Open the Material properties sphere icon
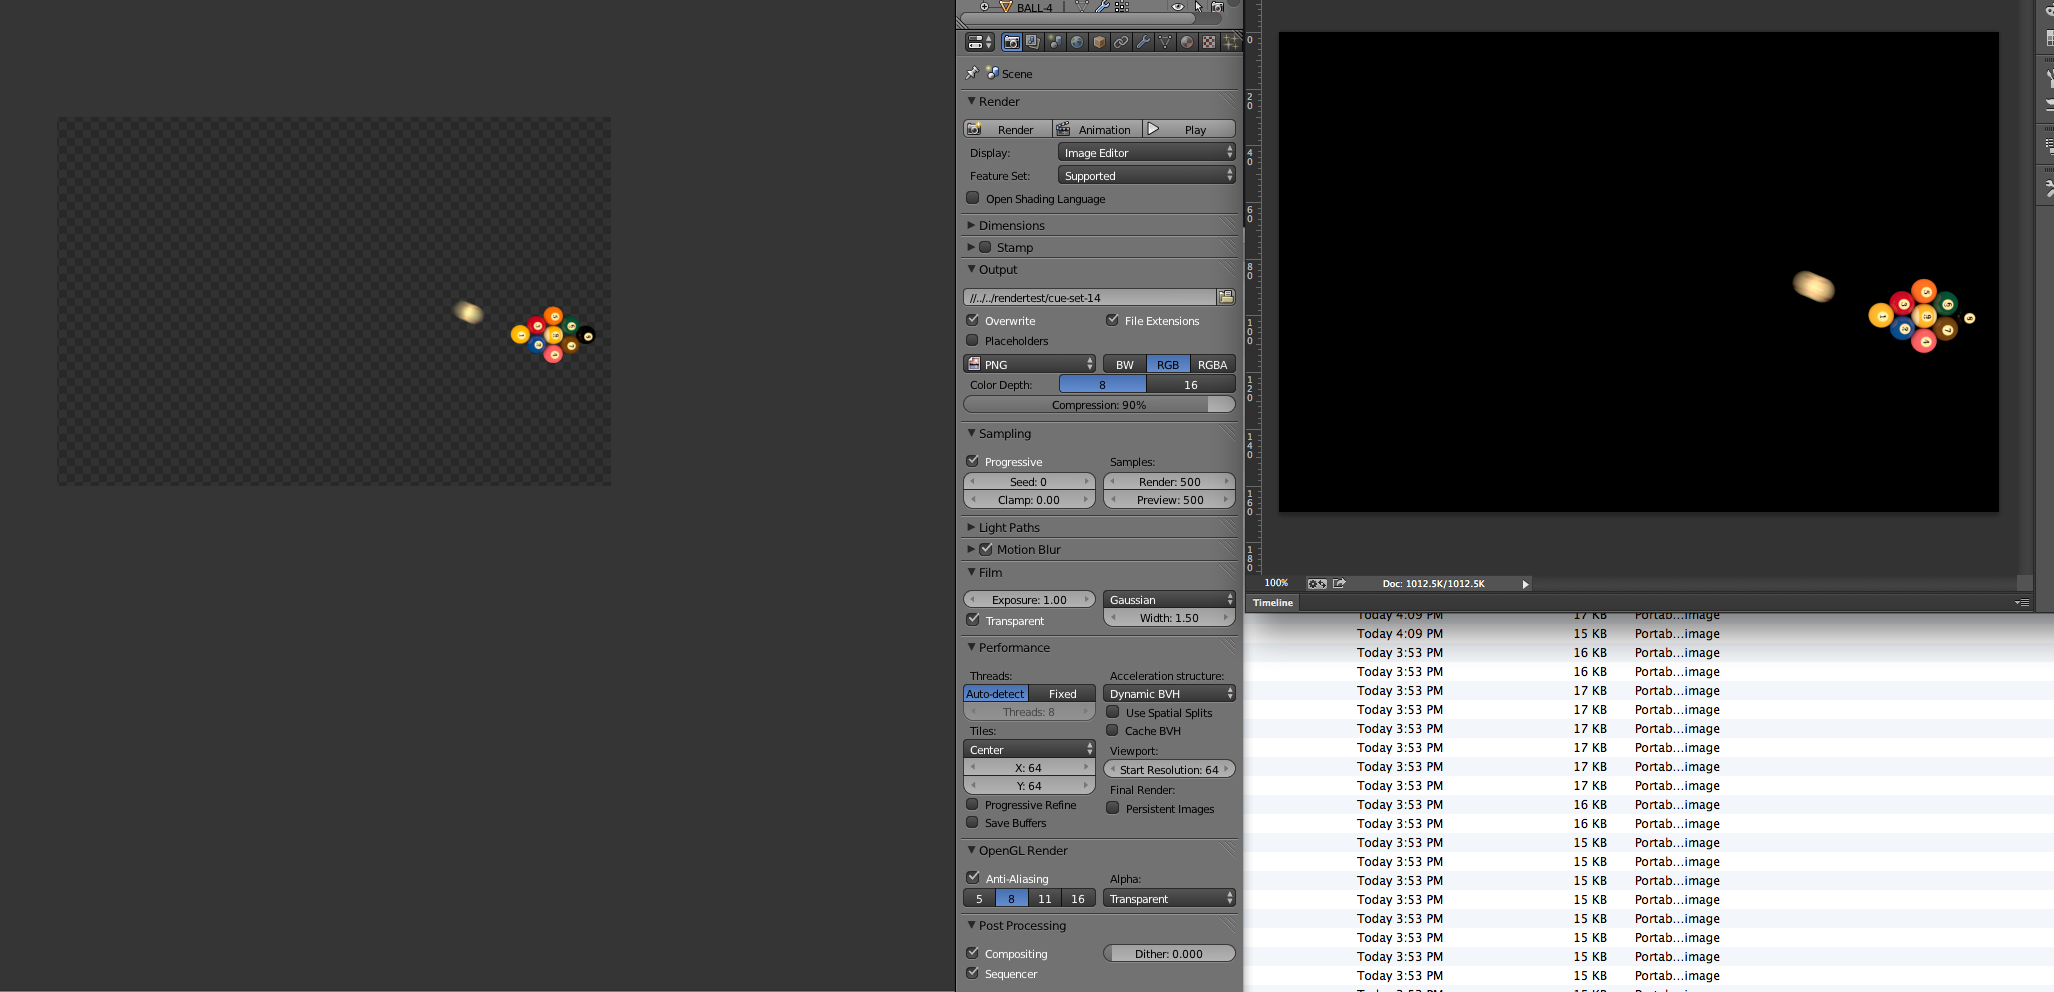Image resolution: width=2054 pixels, height=992 pixels. click(1187, 42)
